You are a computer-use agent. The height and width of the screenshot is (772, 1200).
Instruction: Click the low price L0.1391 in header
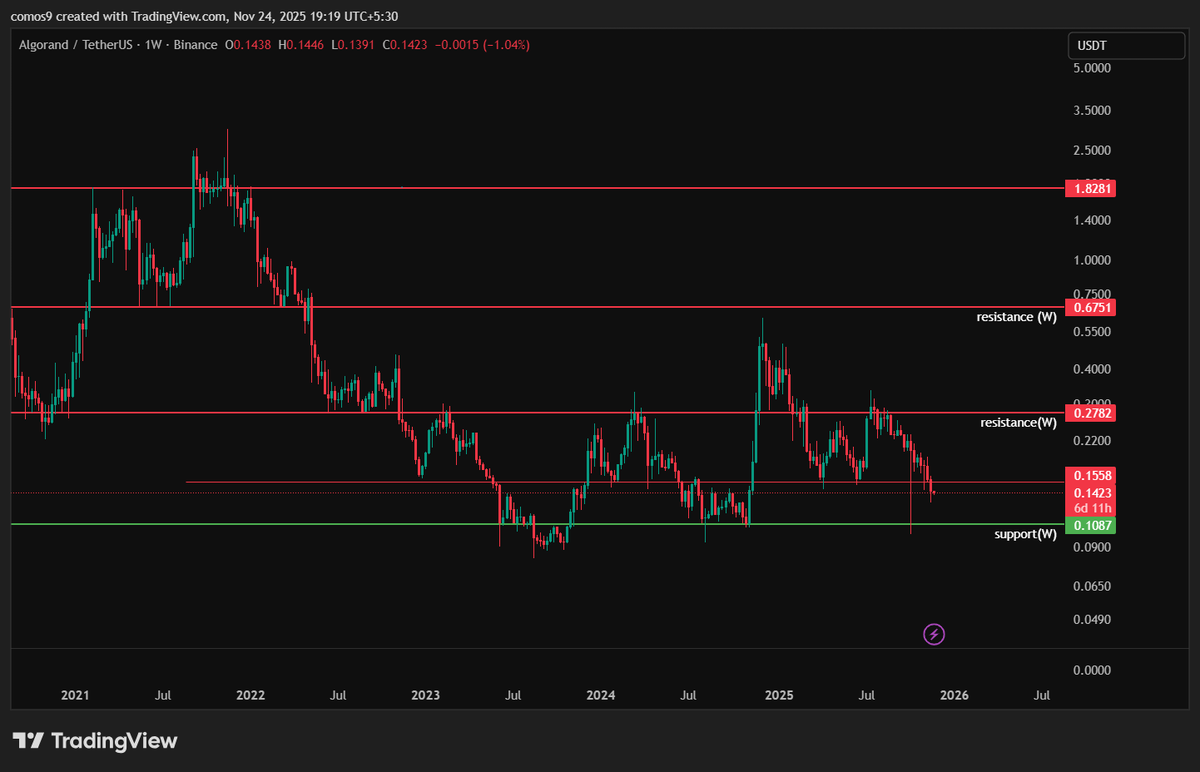click(x=355, y=45)
